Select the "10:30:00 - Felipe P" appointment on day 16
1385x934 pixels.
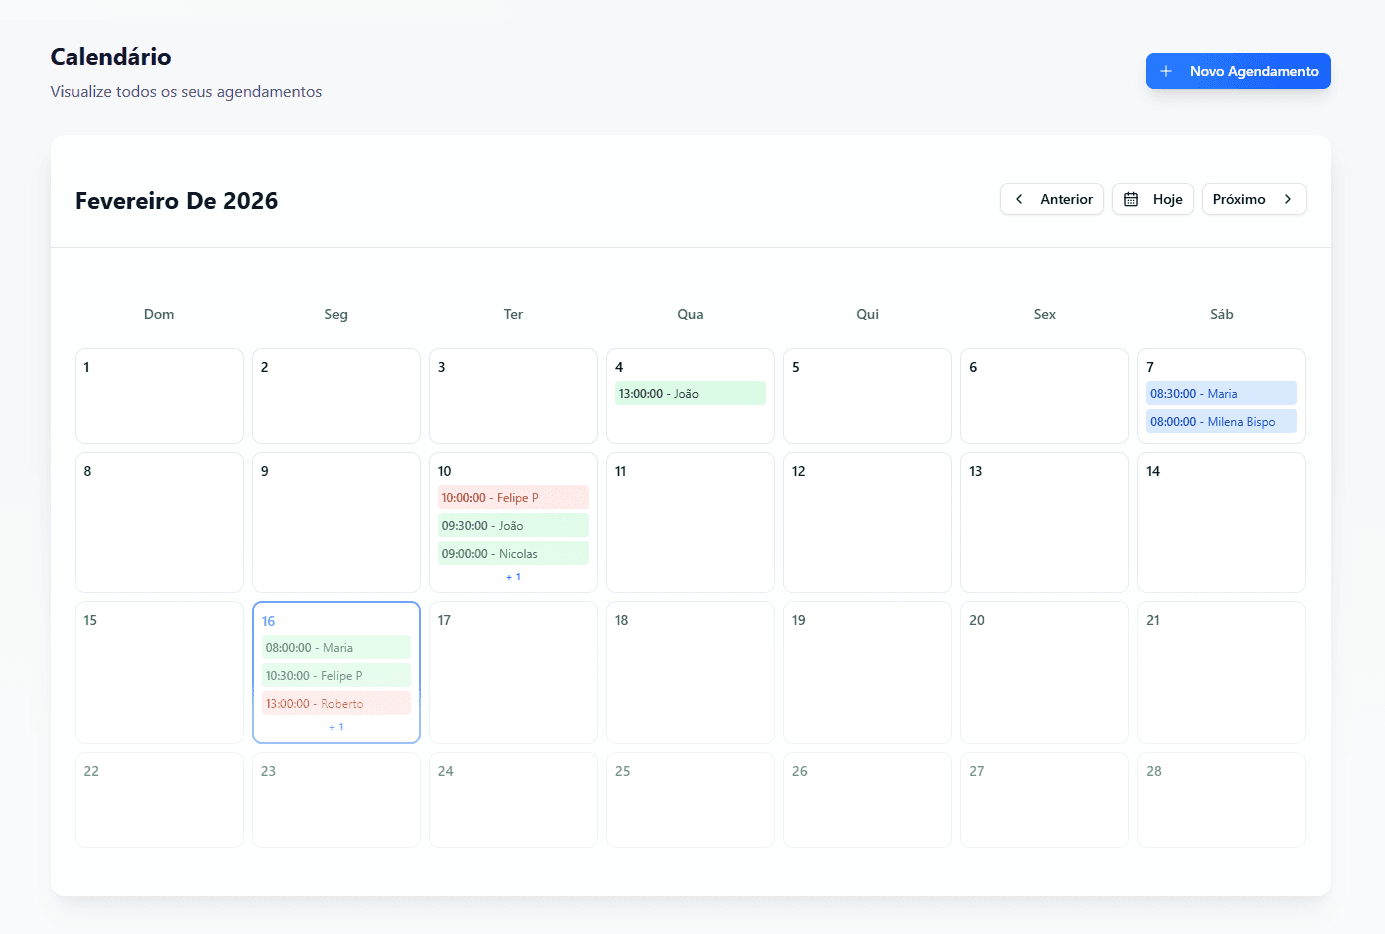(336, 675)
